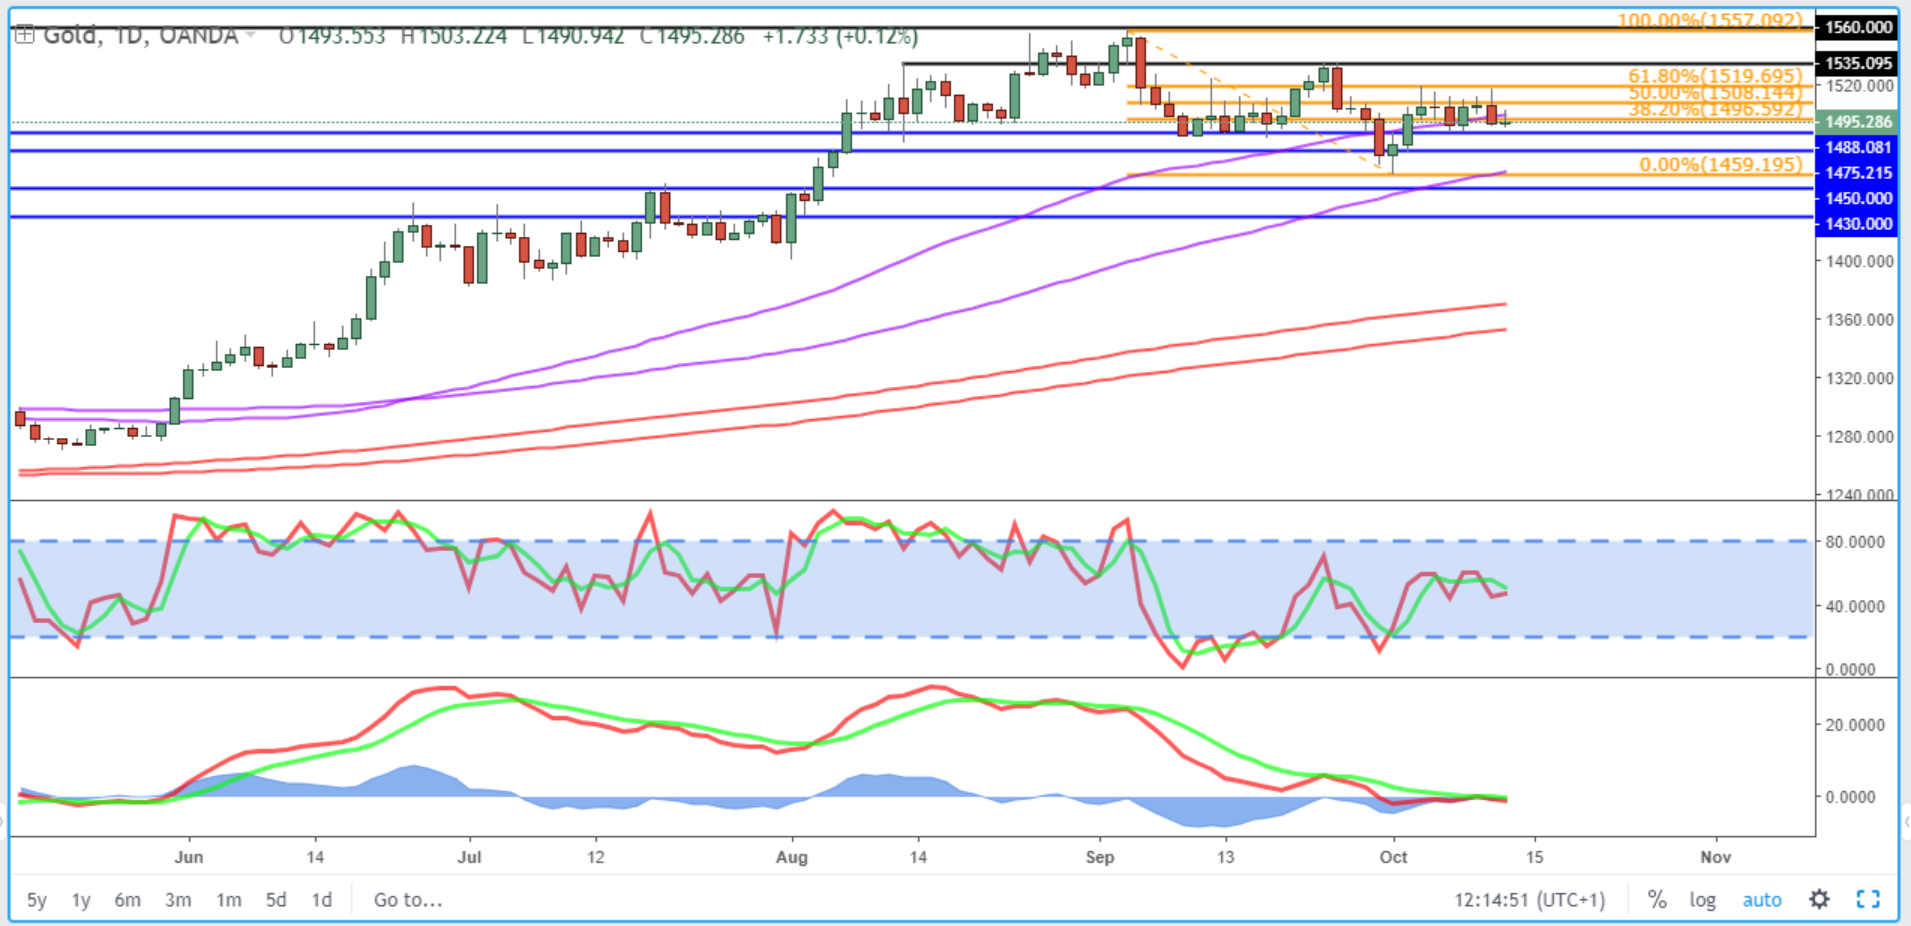Click the change value +1.733 (+0.12%)
Viewport: 1911px width, 926px height.
click(840, 36)
